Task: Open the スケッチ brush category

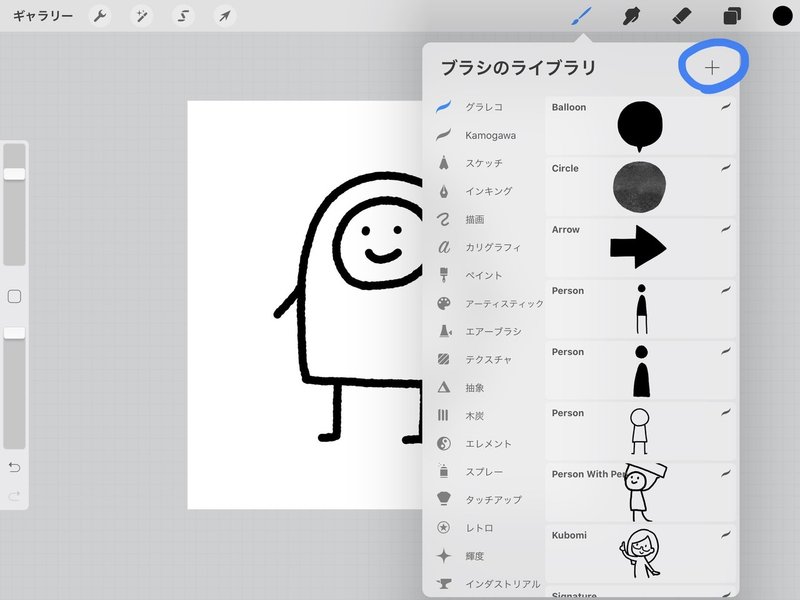Action: pos(484,163)
